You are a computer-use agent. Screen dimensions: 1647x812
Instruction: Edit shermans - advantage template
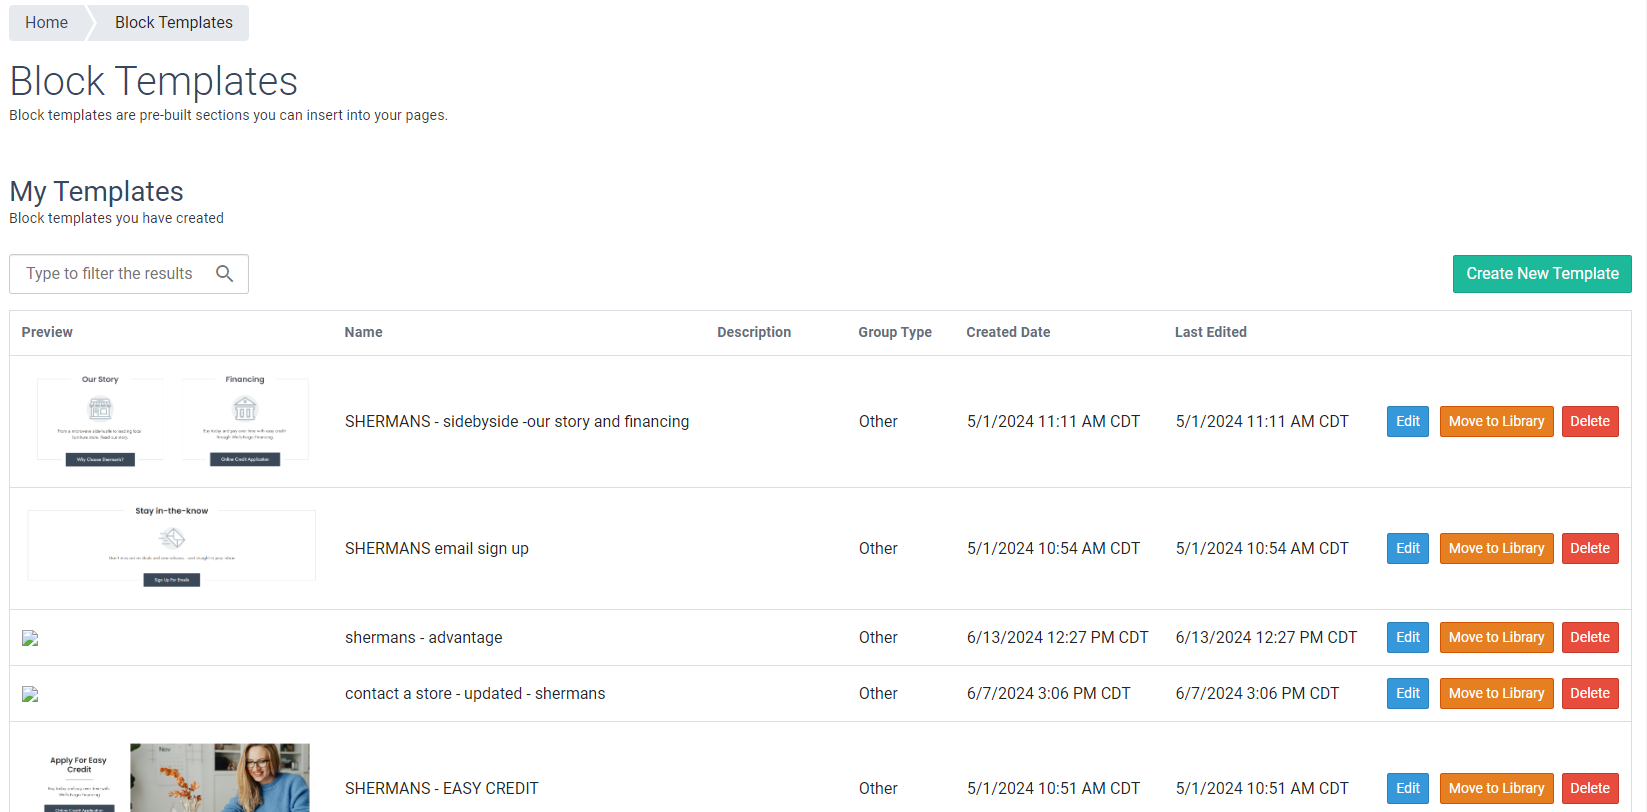coord(1408,637)
